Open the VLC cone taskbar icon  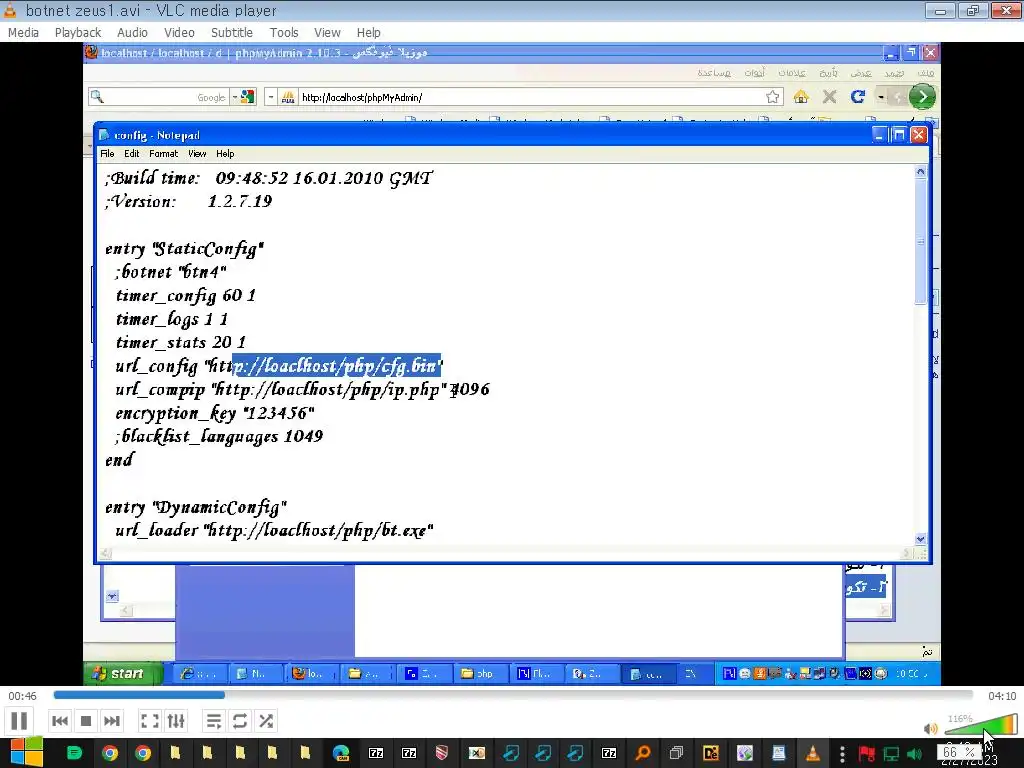click(812, 753)
